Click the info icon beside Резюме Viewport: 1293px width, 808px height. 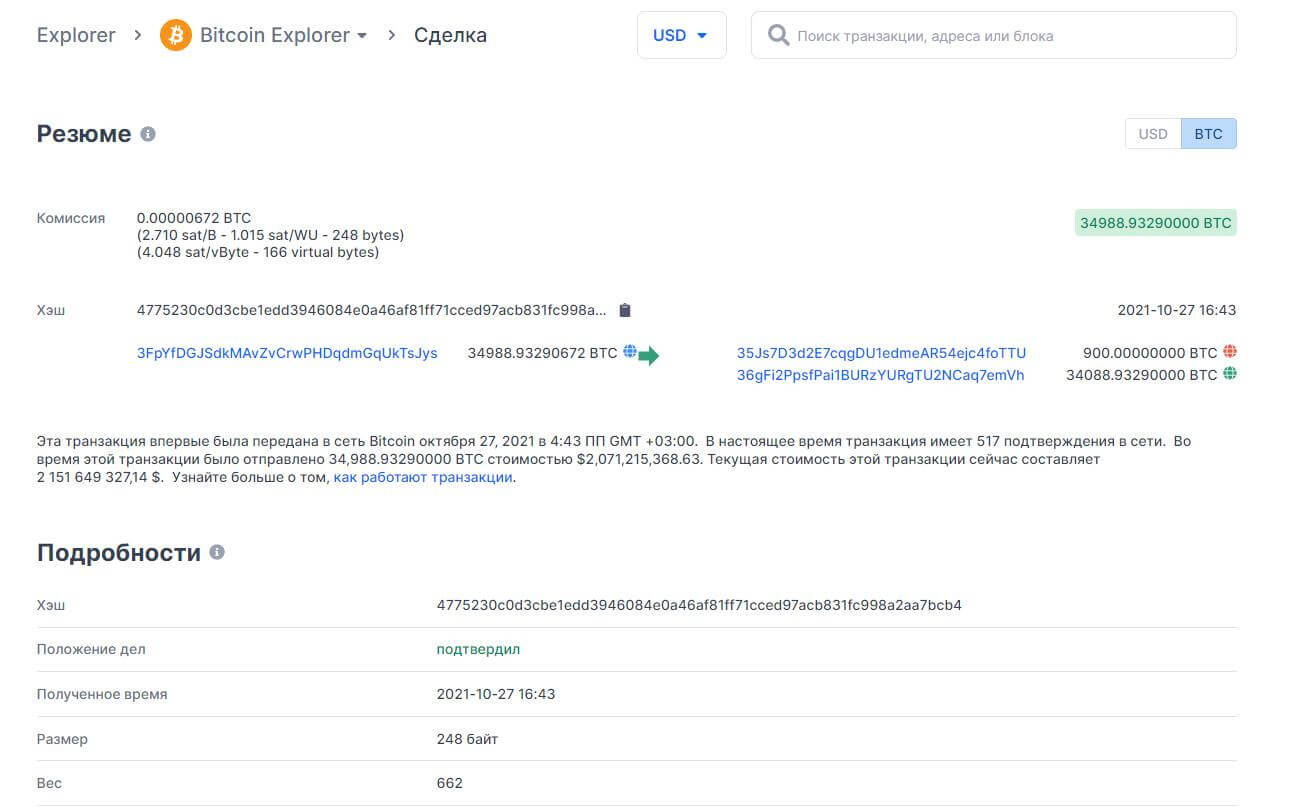click(x=148, y=133)
